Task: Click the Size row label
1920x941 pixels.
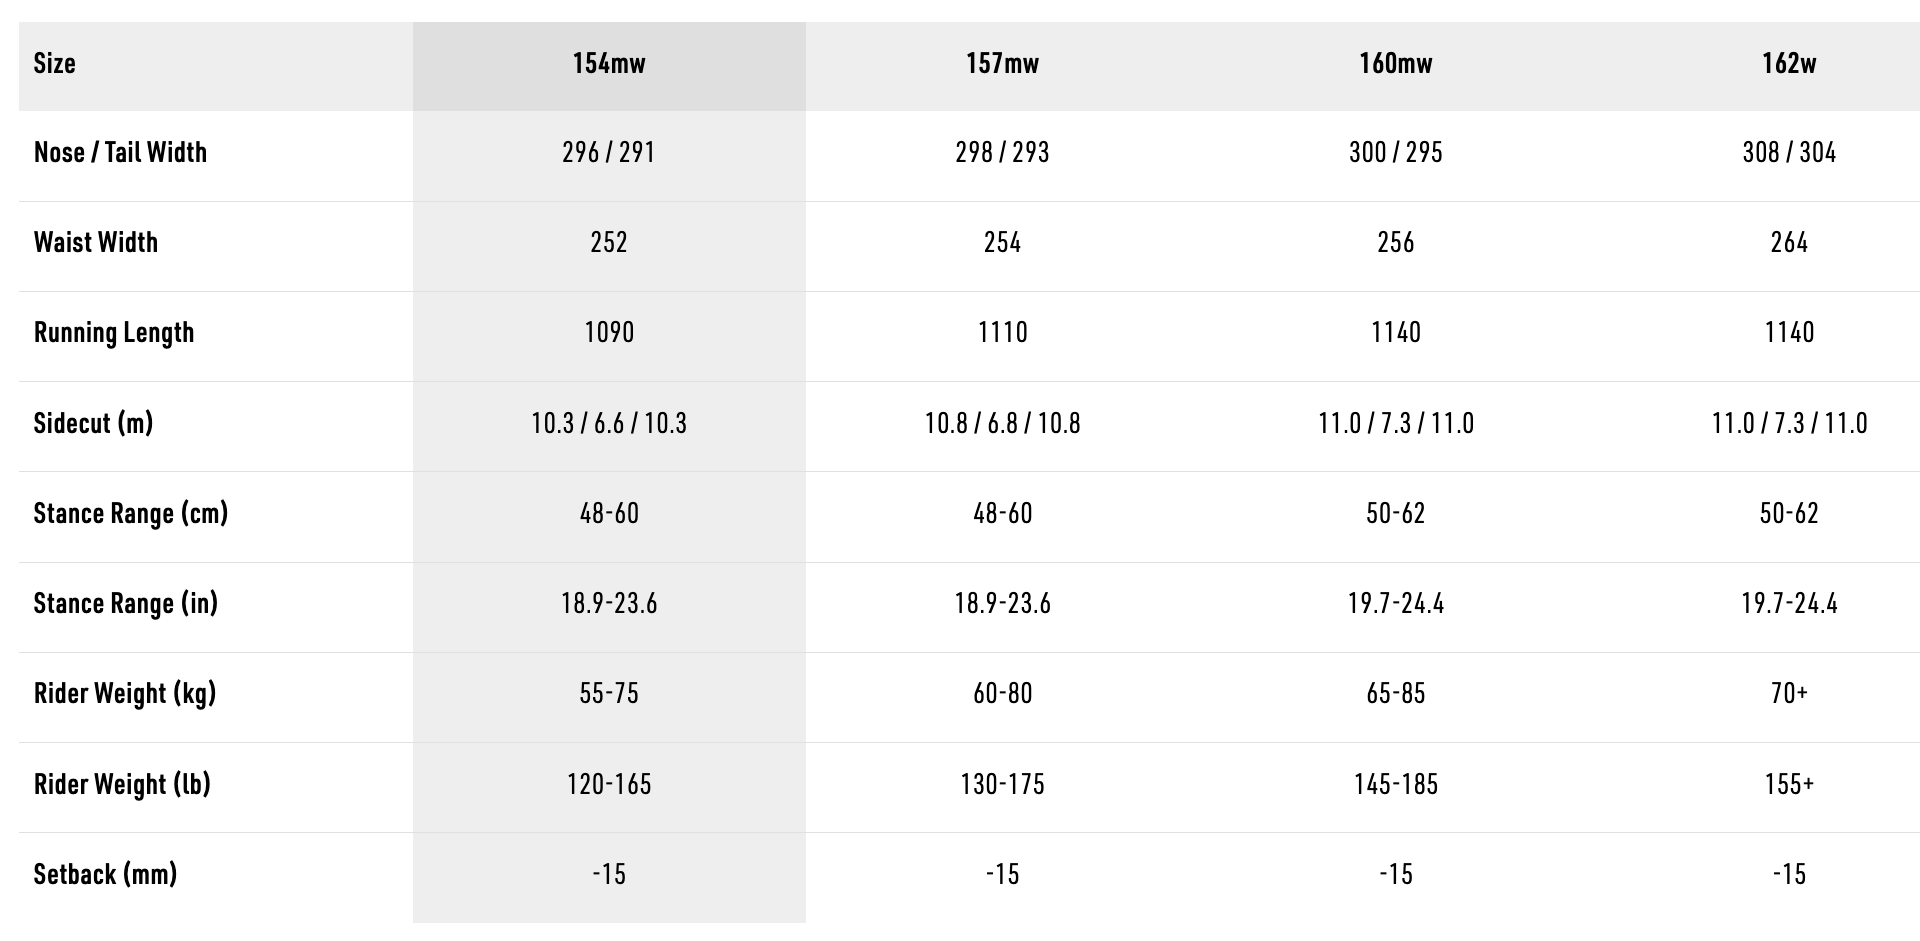Action: coord(55,64)
